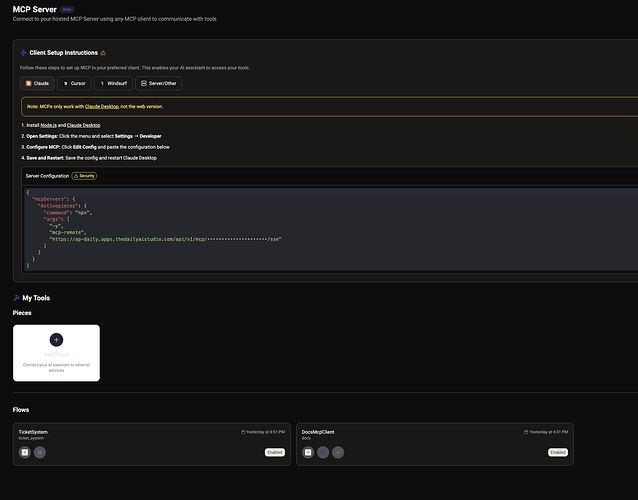Viewport: 638px width, 500px height.
Task: Click the calendar icon by Yesterday at 8:51 PM
Action: click(x=243, y=432)
